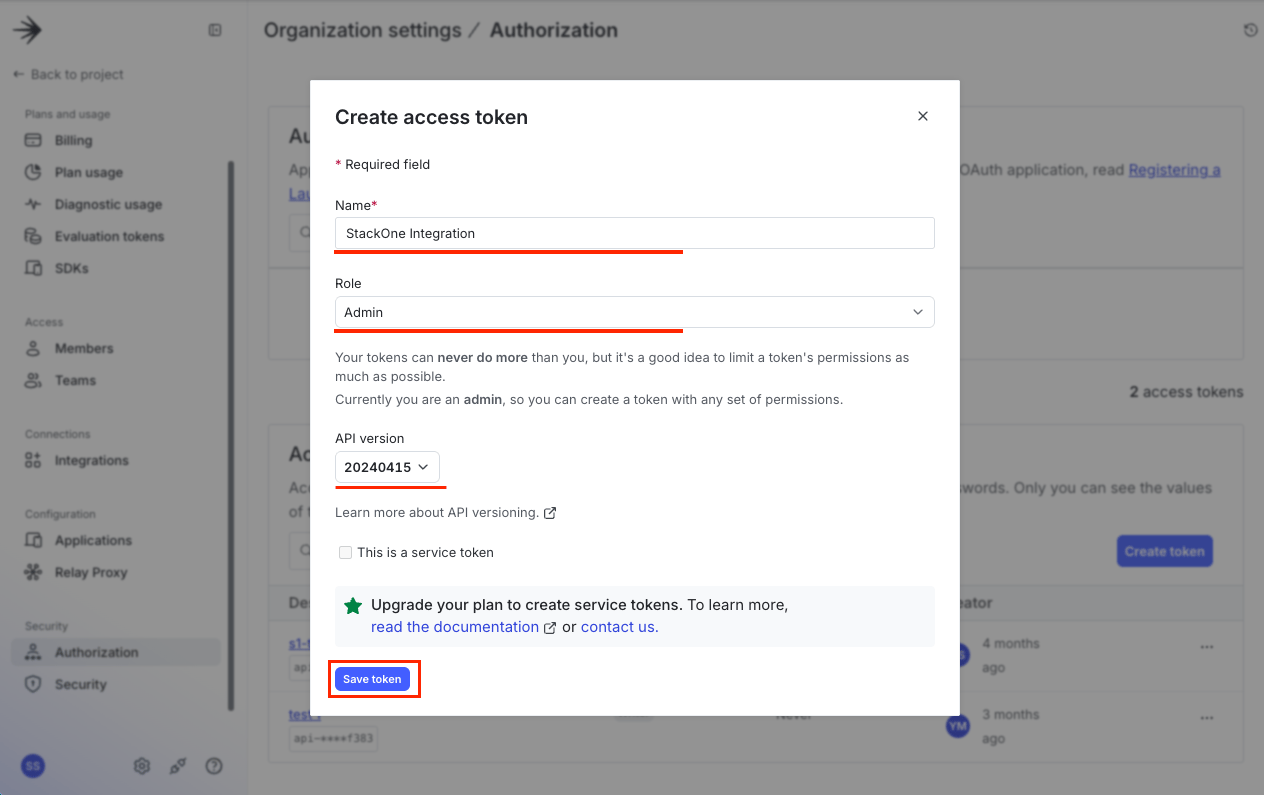Open Integrations page
Viewport: 1264px width, 795px height.
(x=91, y=460)
